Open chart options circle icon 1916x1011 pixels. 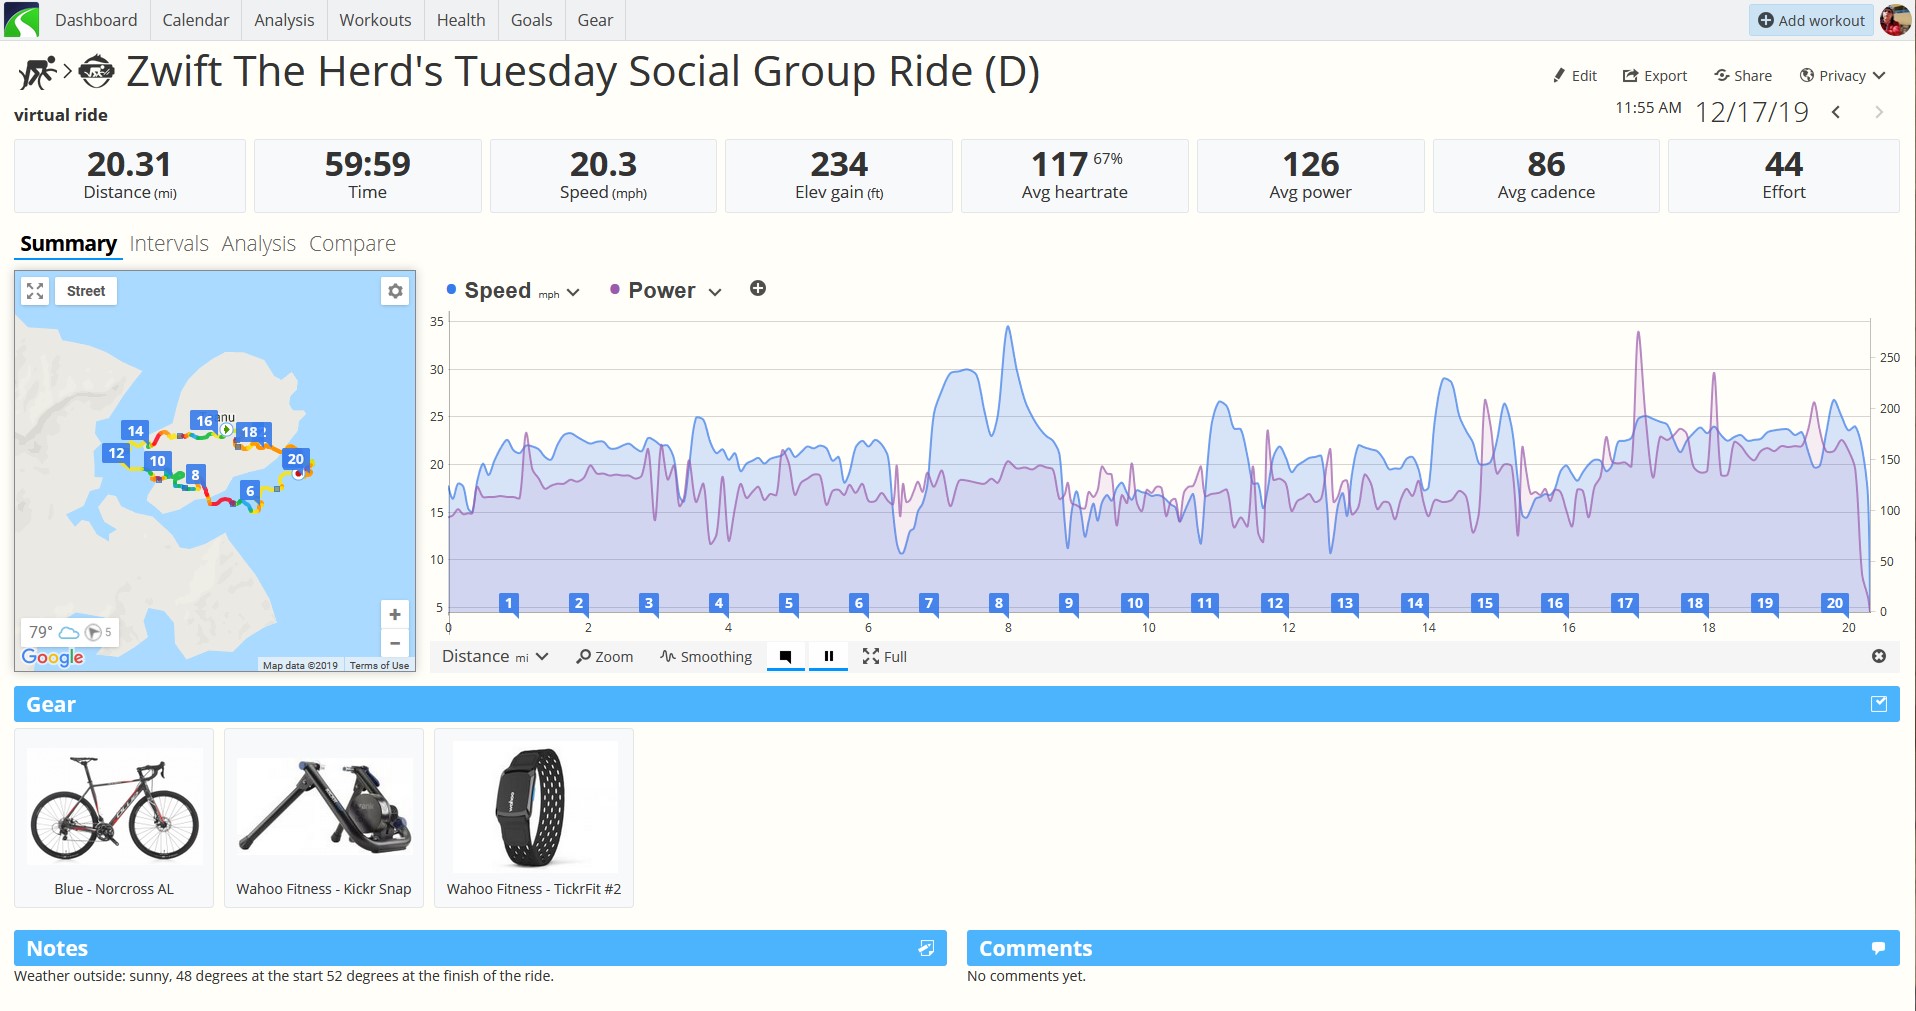tap(1879, 656)
